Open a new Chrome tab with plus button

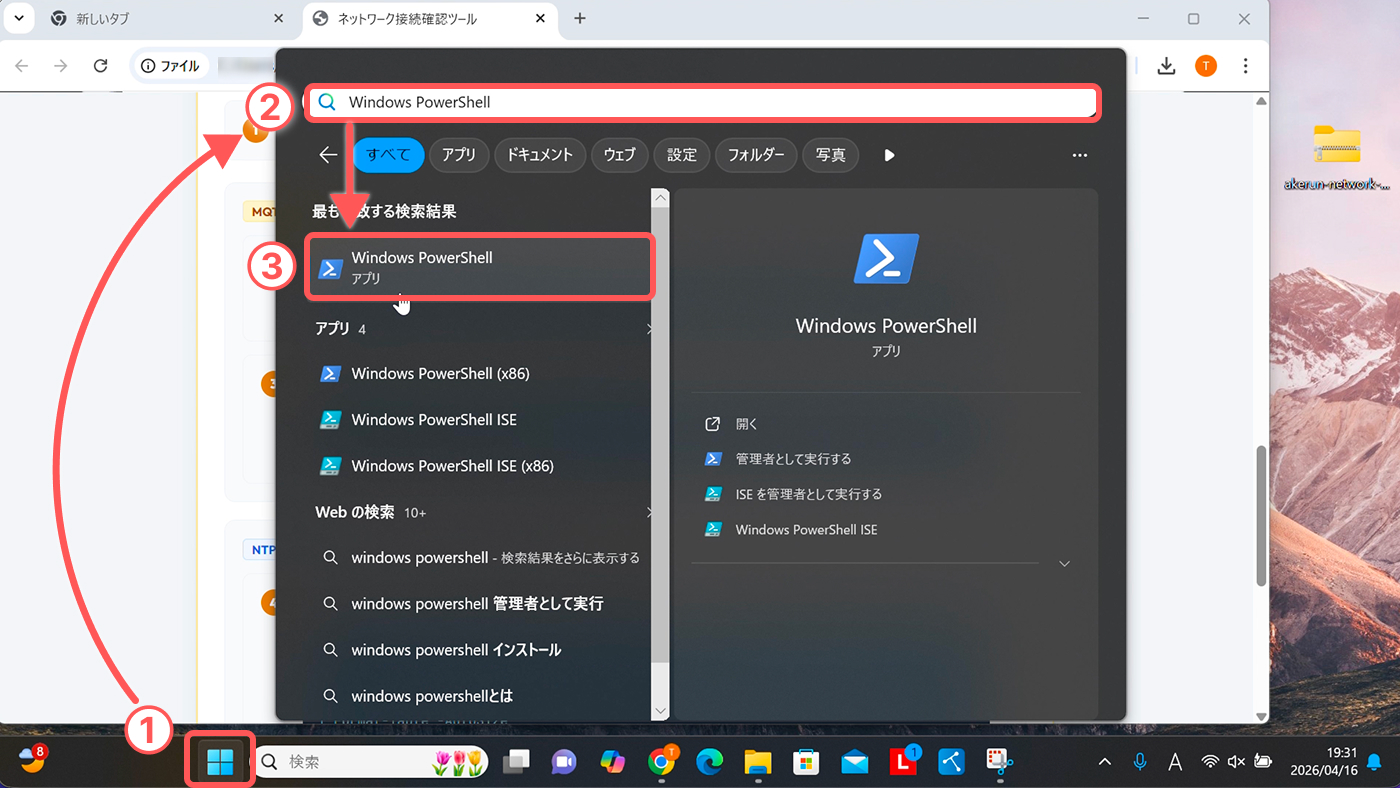tap(580, 19)
